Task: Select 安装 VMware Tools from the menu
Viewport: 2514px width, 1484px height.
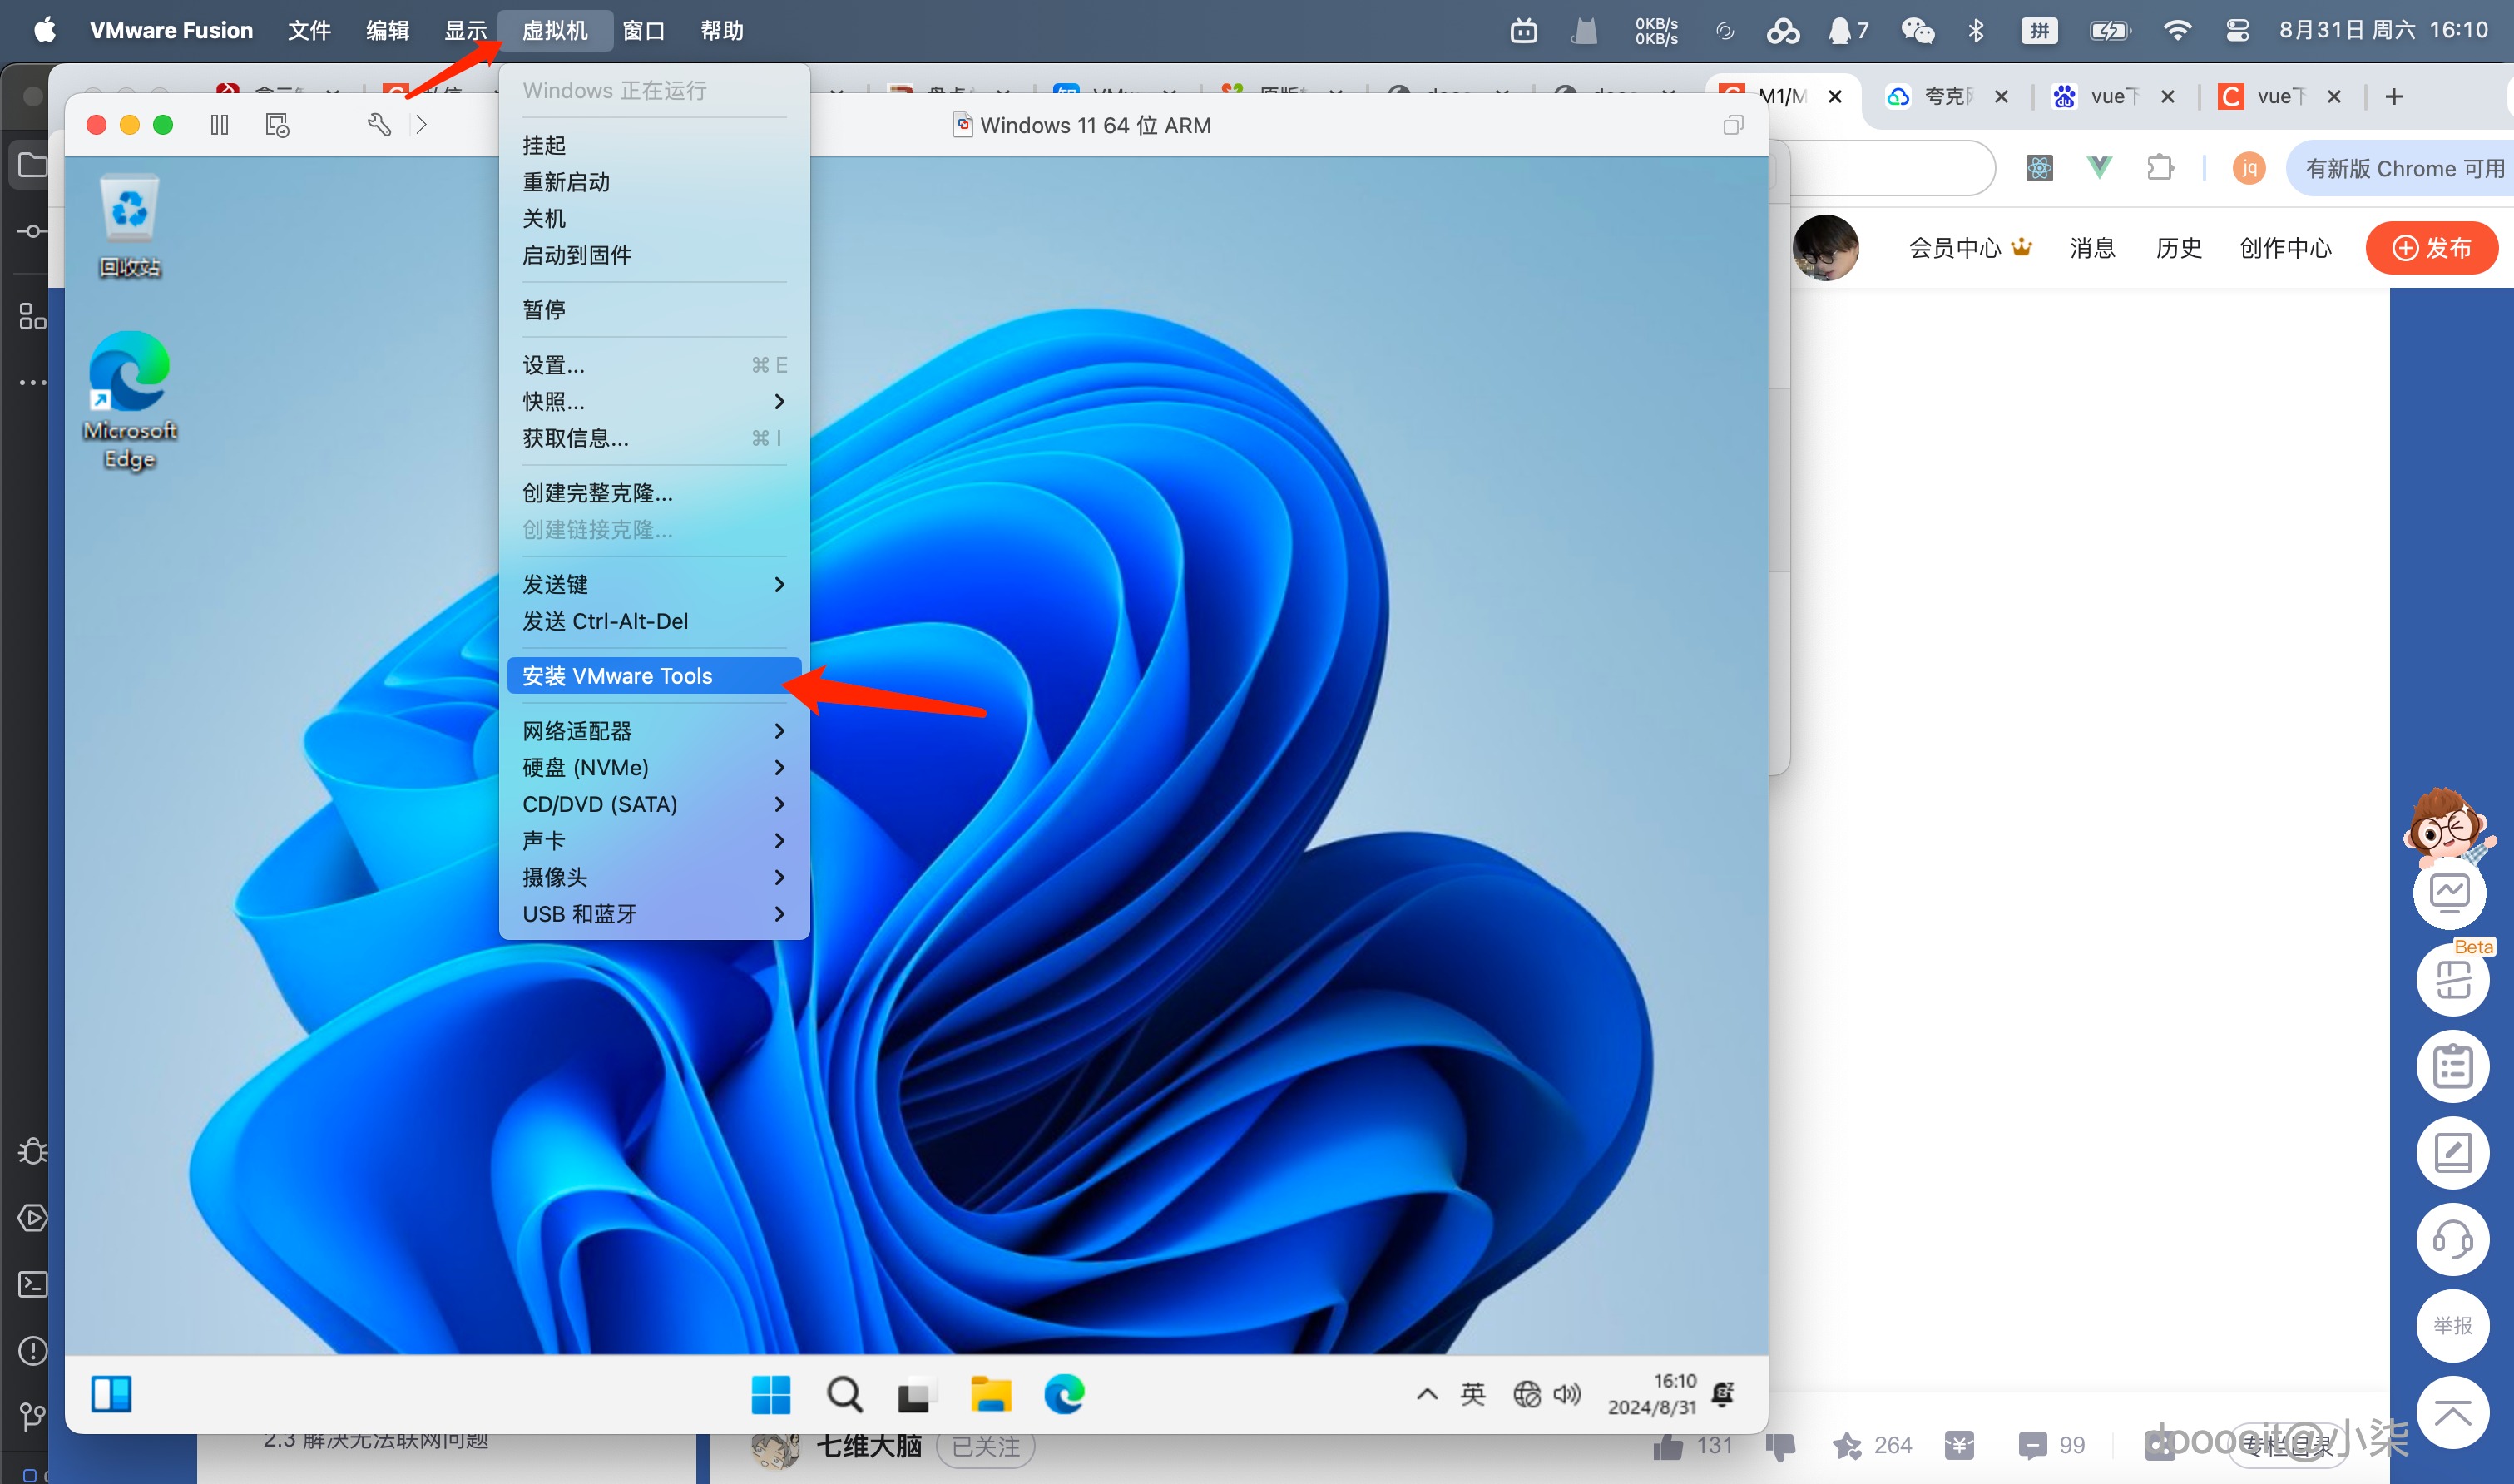Action: tap(617, 675)
